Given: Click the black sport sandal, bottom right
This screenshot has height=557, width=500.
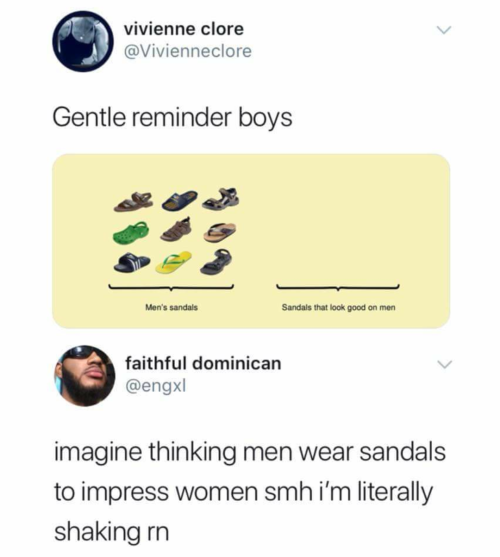Looking at the screenshot, I should pos(216,261).
